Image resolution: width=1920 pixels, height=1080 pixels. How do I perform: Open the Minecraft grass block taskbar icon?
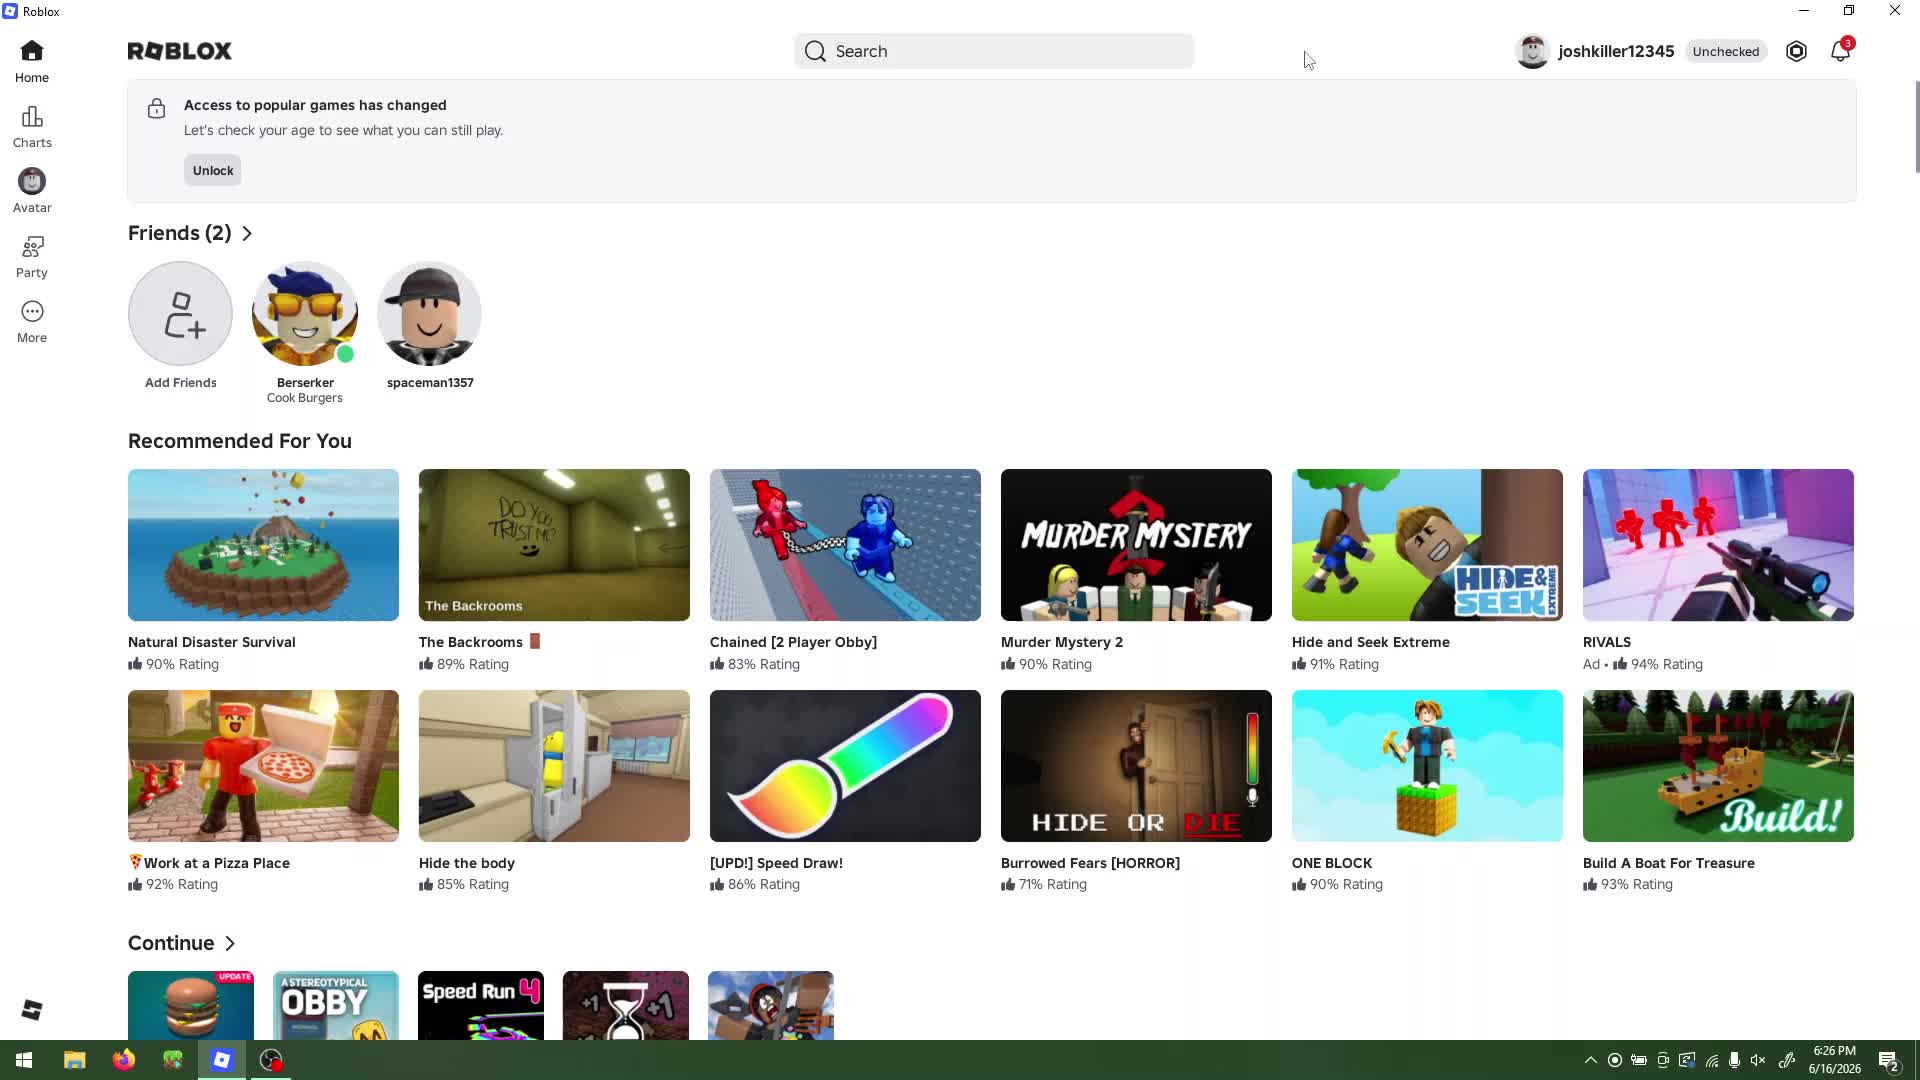[173, 1060]
